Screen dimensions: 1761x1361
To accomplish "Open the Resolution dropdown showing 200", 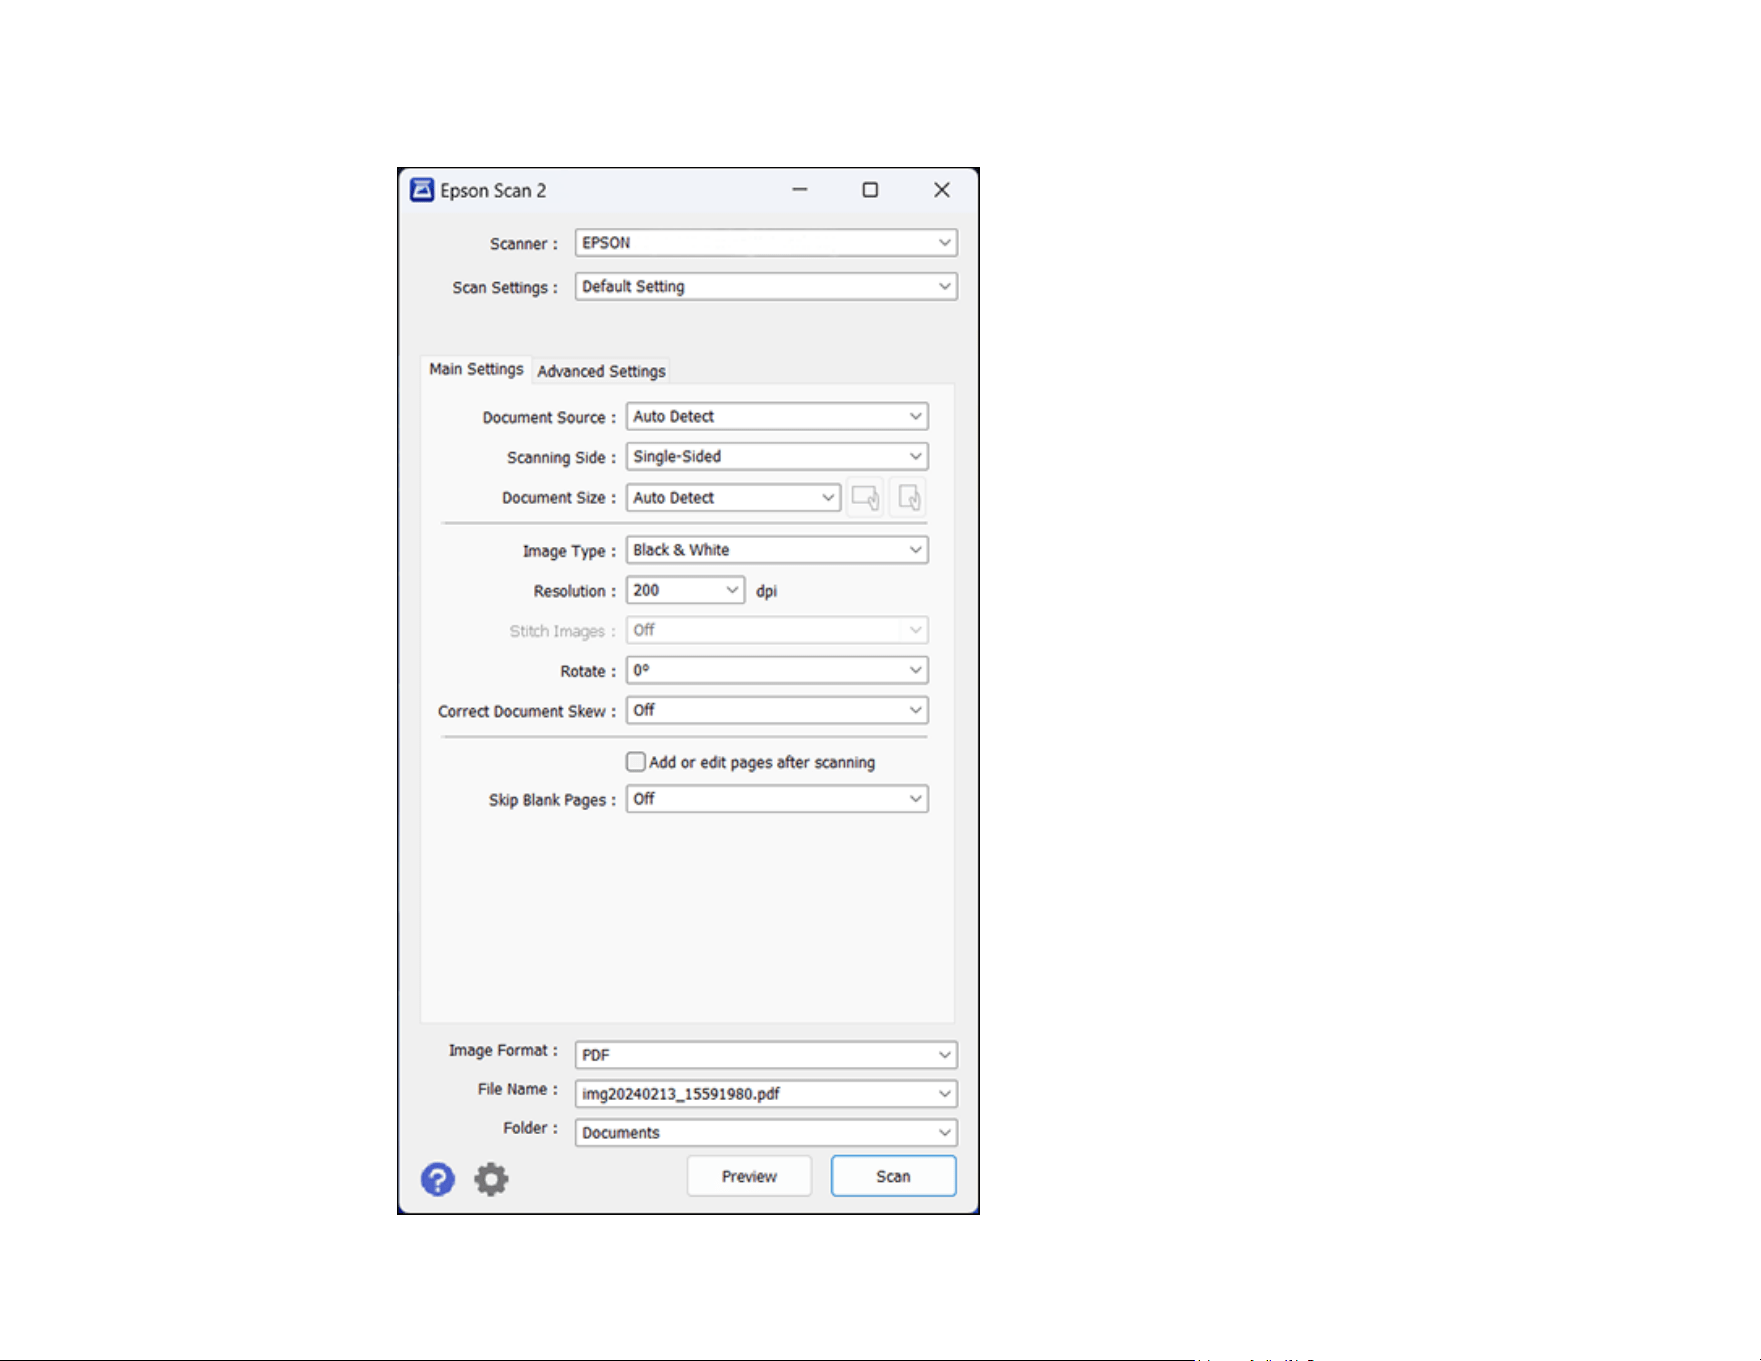I will (x=685, y=591).
